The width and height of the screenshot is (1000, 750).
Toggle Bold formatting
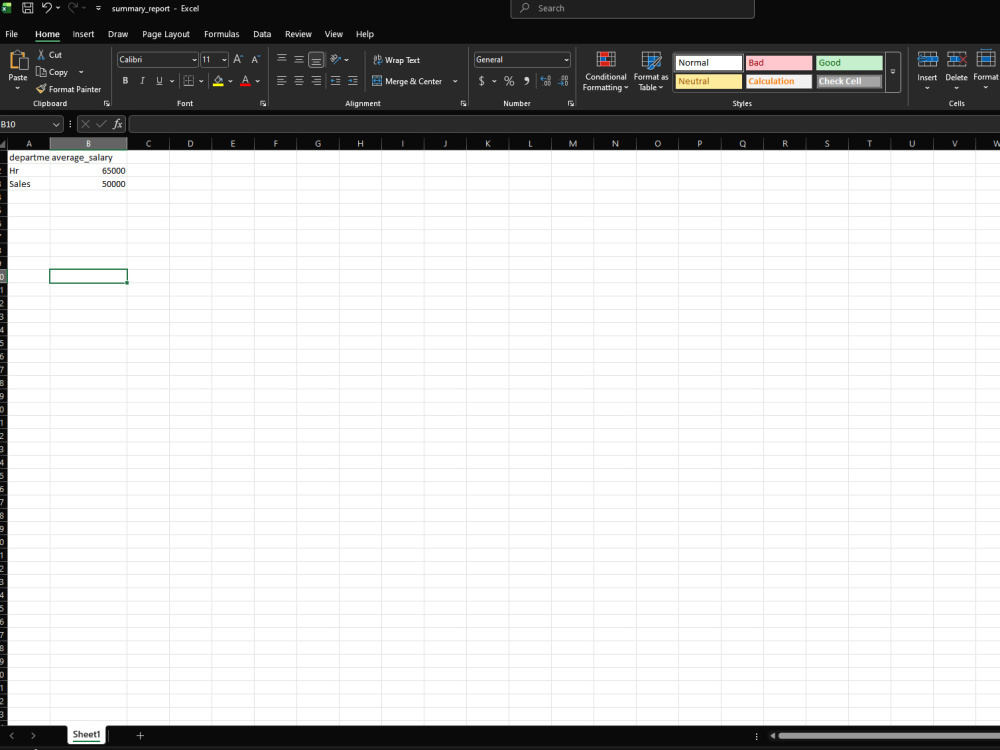(x=125, y=81)
